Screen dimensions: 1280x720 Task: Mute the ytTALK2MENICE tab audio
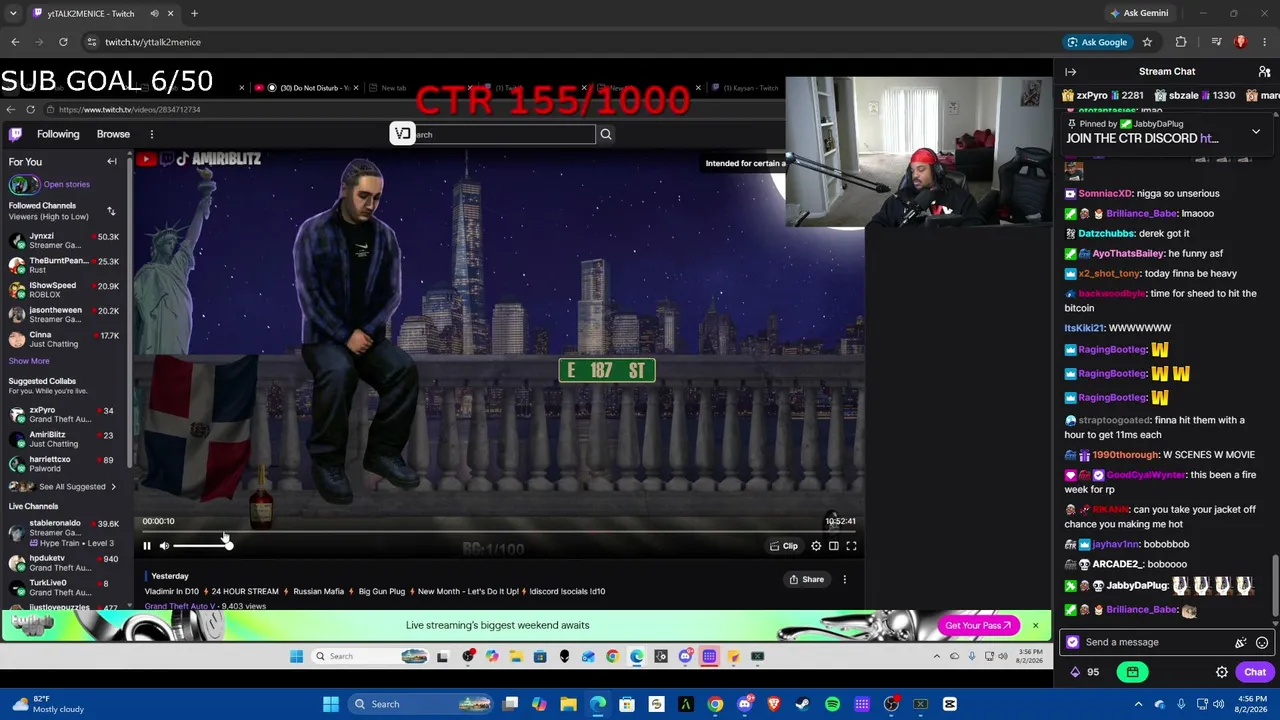pyautogui.click(x=154, y=14)
